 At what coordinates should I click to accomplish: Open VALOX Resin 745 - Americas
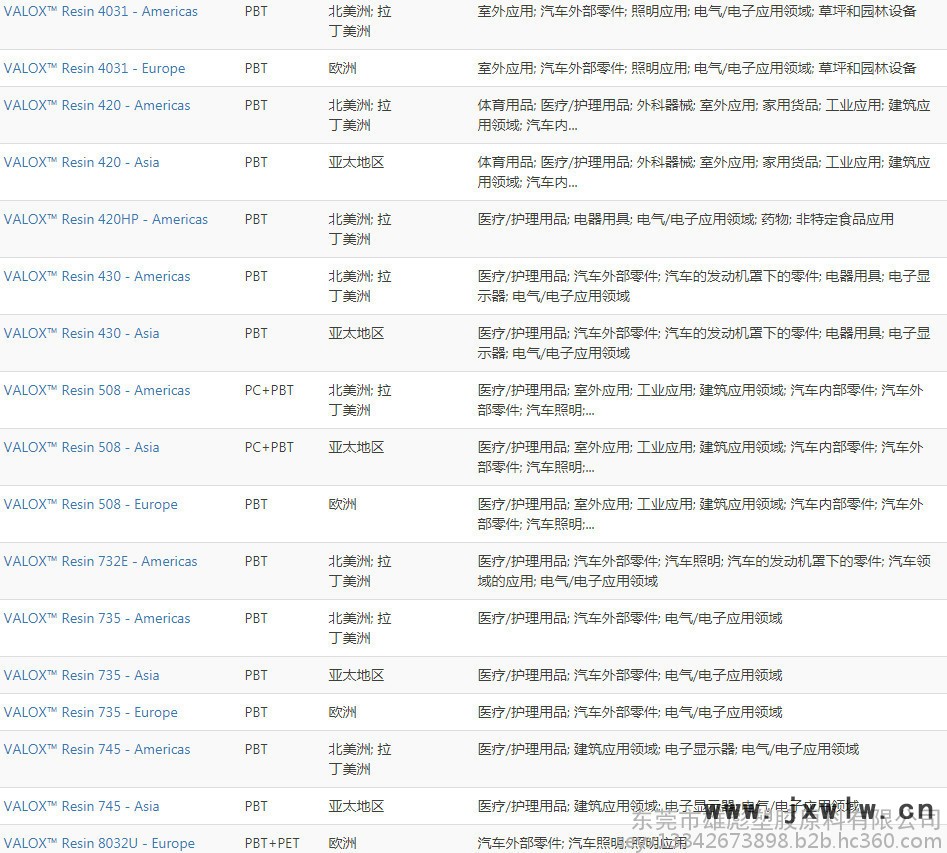97,750
